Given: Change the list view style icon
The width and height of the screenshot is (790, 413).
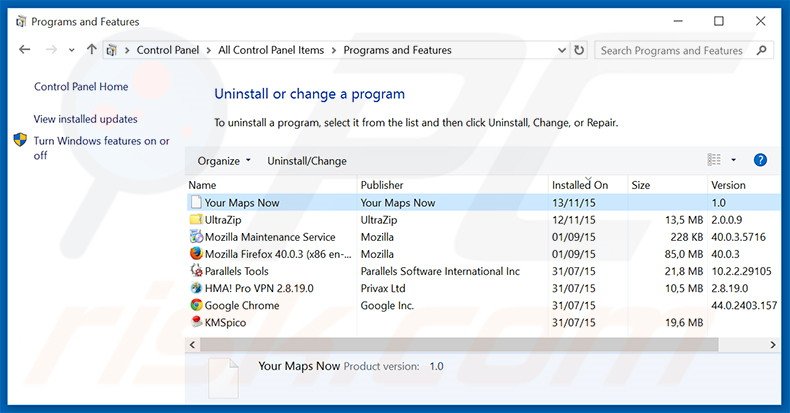Looking at the screenshot, I should [x=714, y=160].
